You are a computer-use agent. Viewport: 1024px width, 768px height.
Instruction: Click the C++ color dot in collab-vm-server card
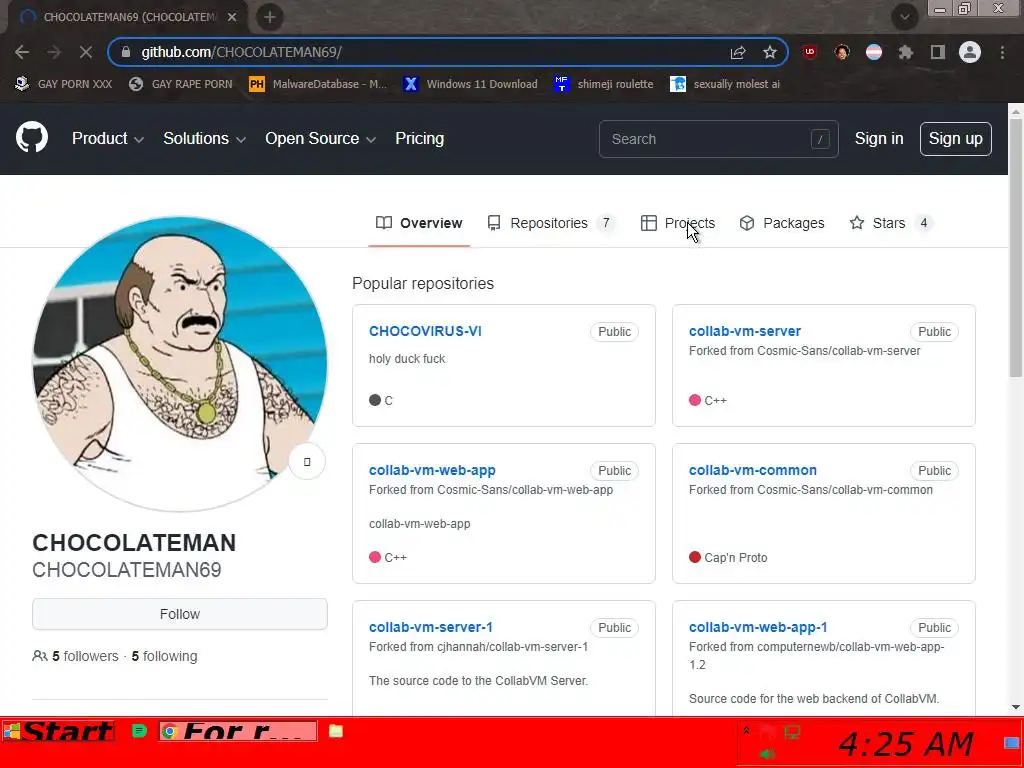695,400
